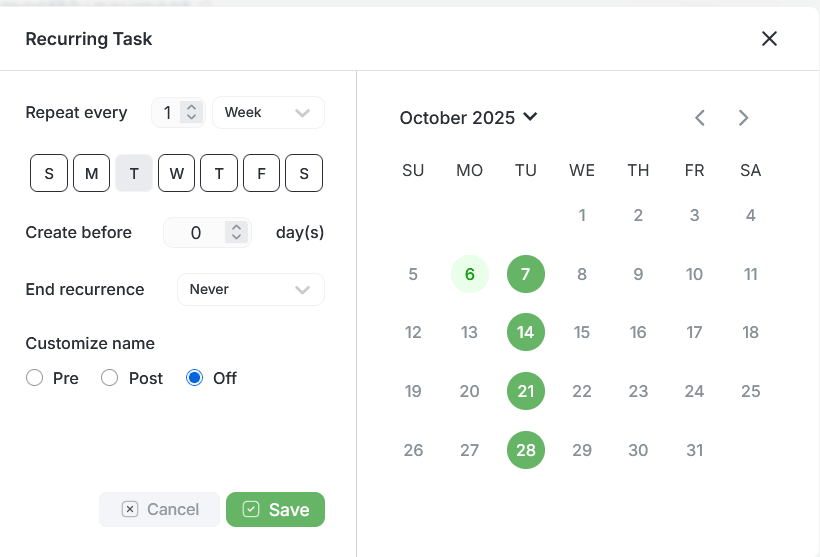This screenshot has width=820, height=557.
Task: Expand the October 2025 month picker
Action: 468,118
